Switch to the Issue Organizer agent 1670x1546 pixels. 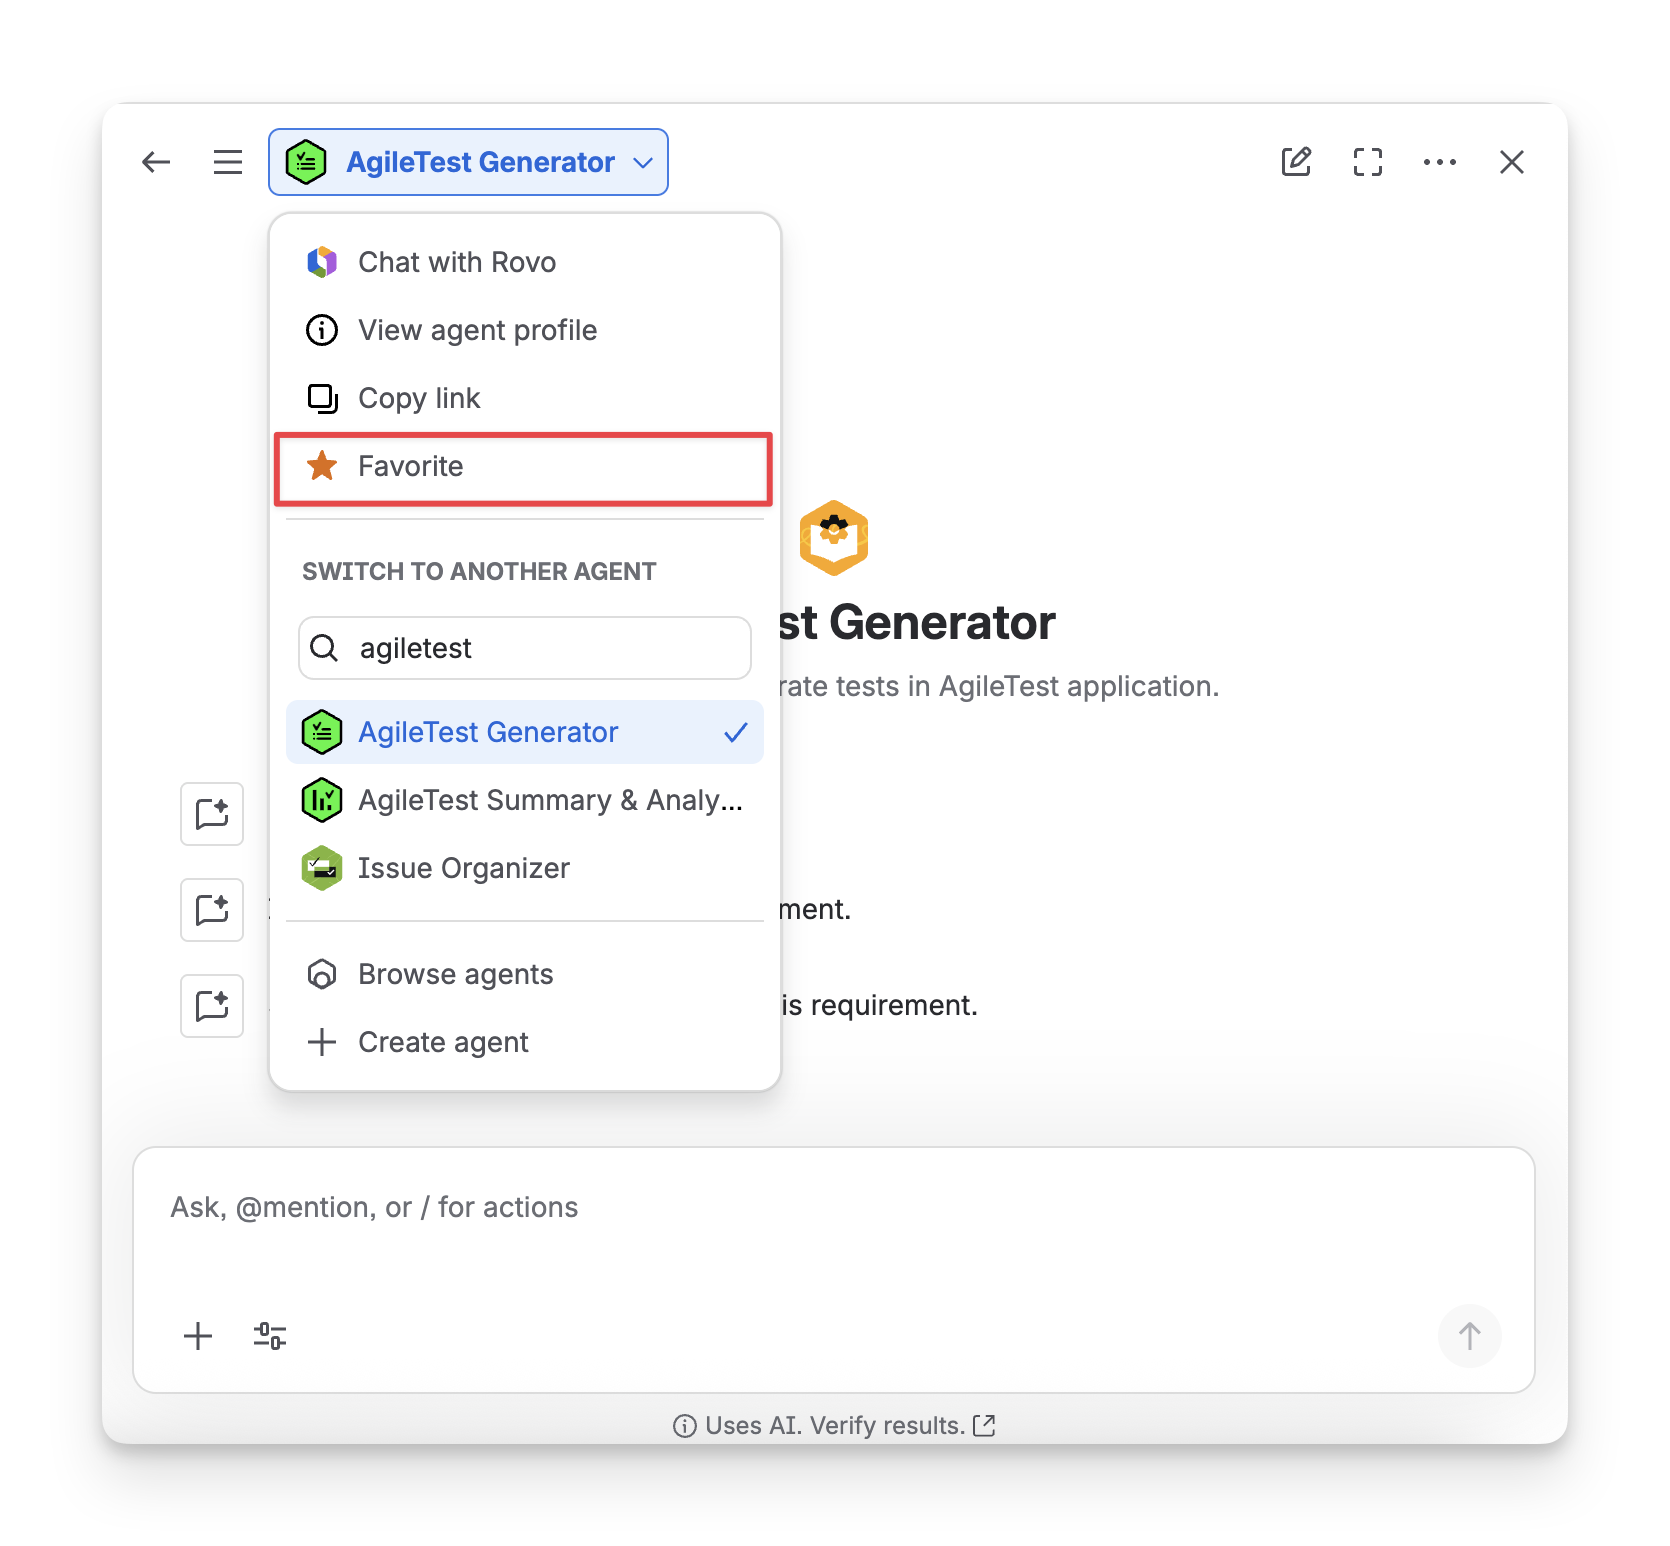click(525, 868)
